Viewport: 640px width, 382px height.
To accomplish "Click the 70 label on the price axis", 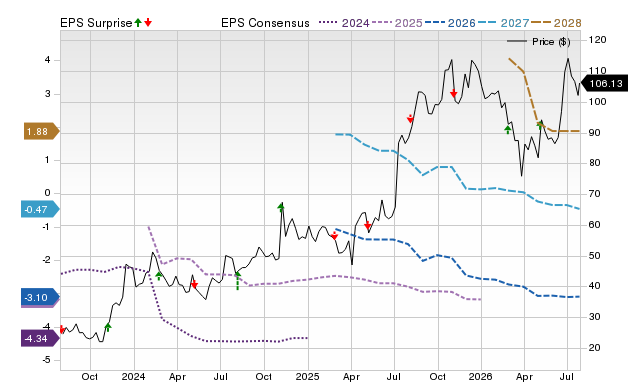I will point(594,194).
